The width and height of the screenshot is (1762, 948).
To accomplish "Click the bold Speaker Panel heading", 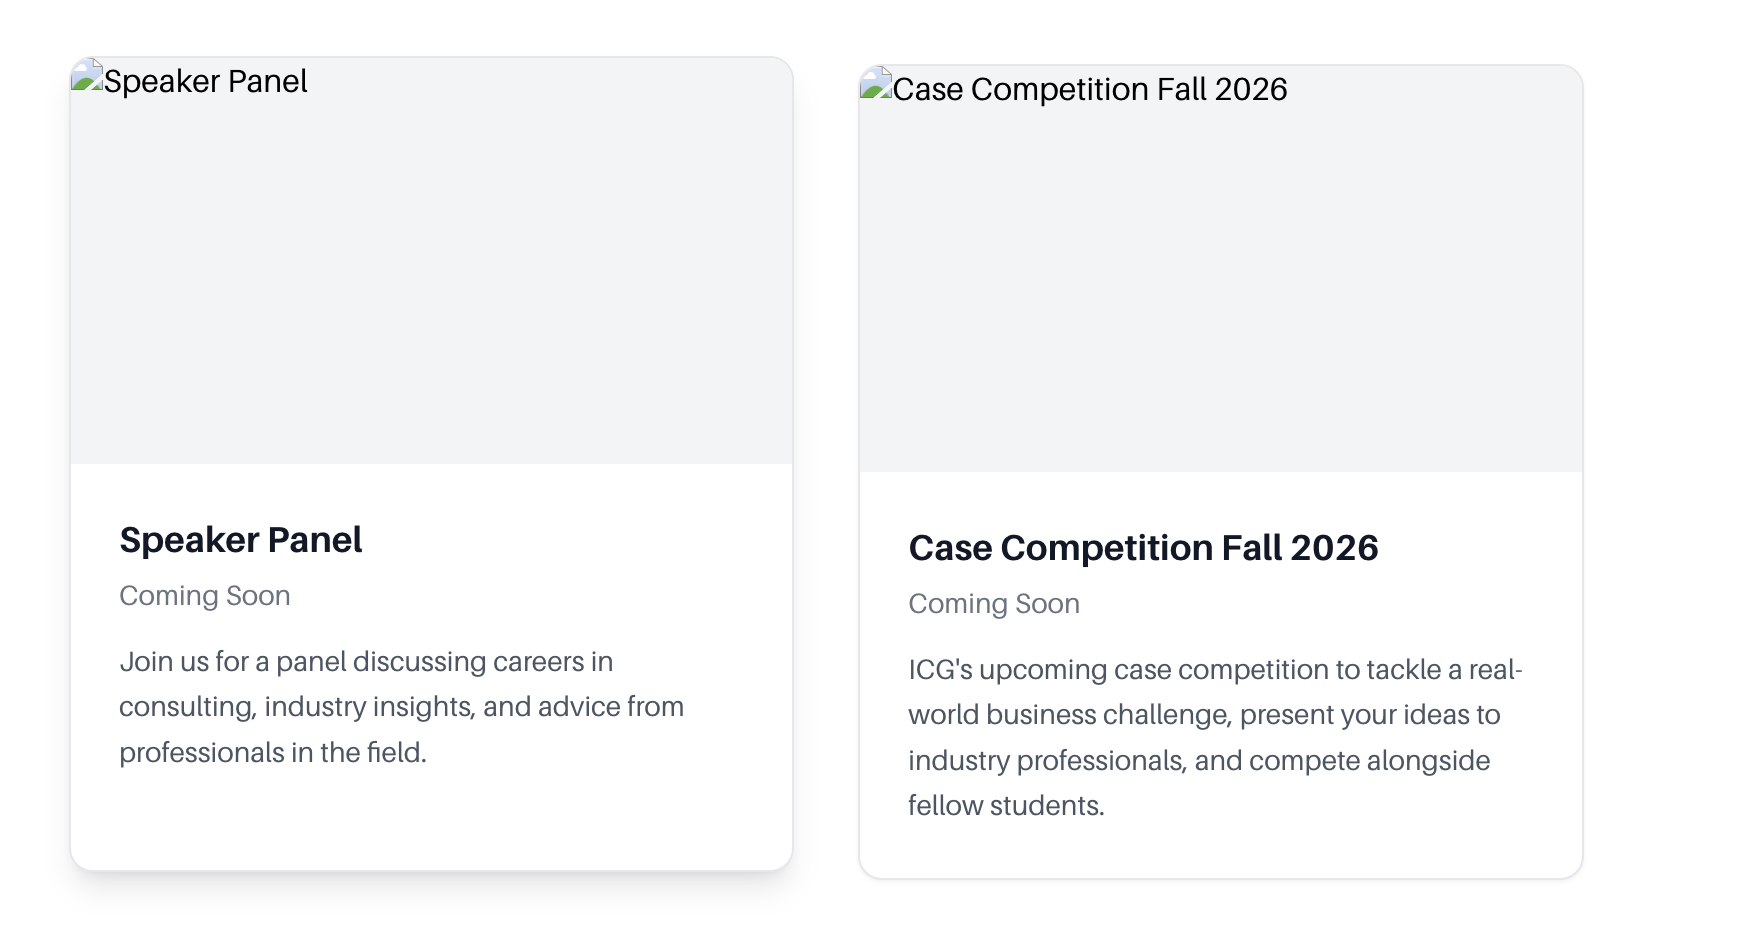I will [x=240, y=540].
